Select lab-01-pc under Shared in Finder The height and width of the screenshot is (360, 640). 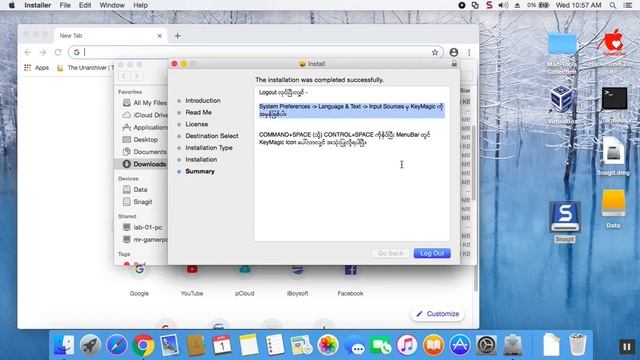(143, 227)
